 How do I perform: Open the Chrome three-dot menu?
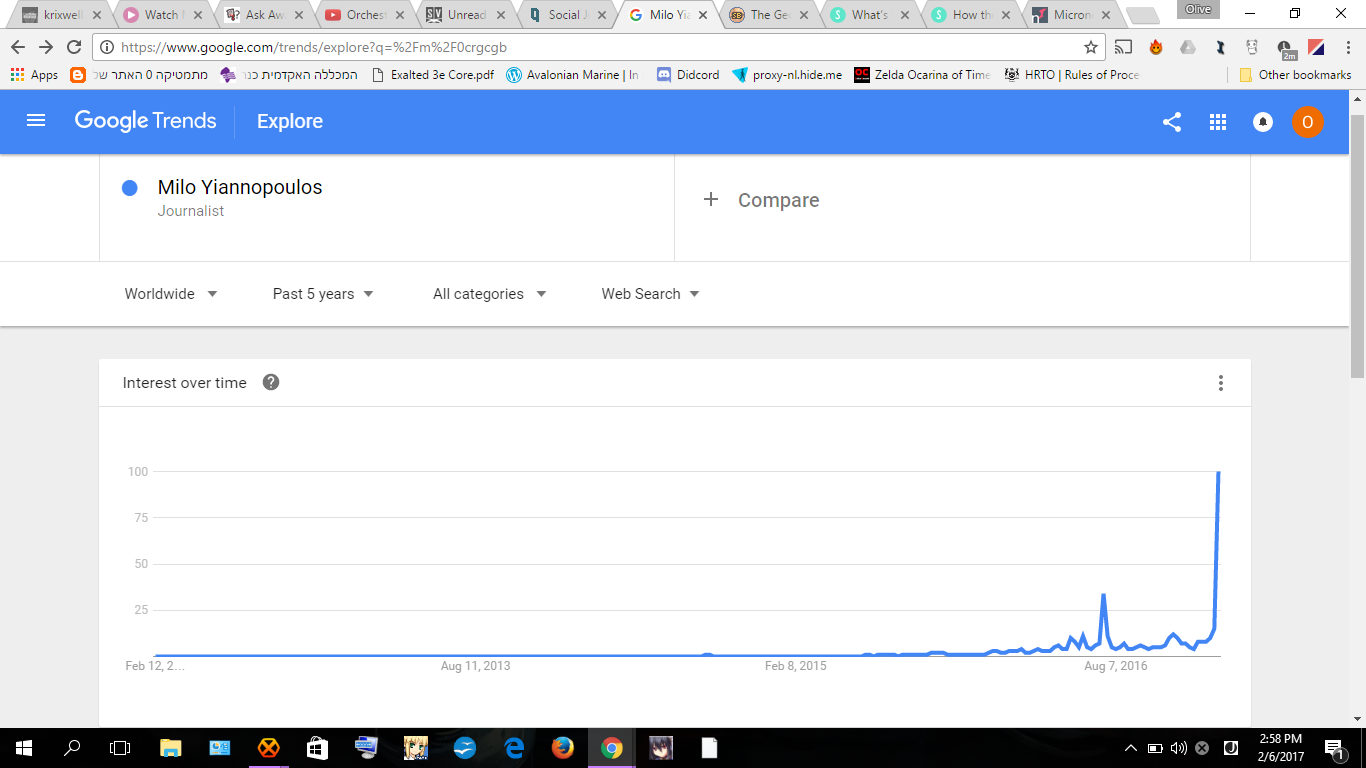point(1347,47)
